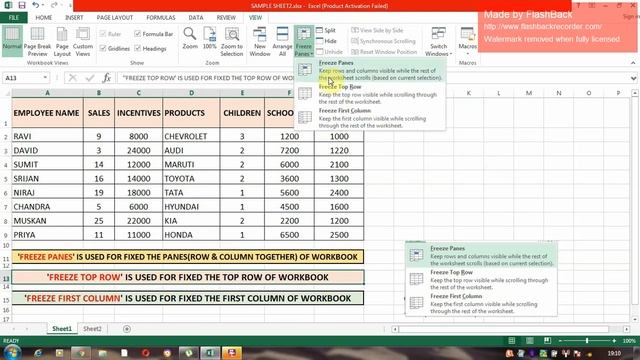
Task: Toggle the Headings checkbox
Action: tap(150, 49)
